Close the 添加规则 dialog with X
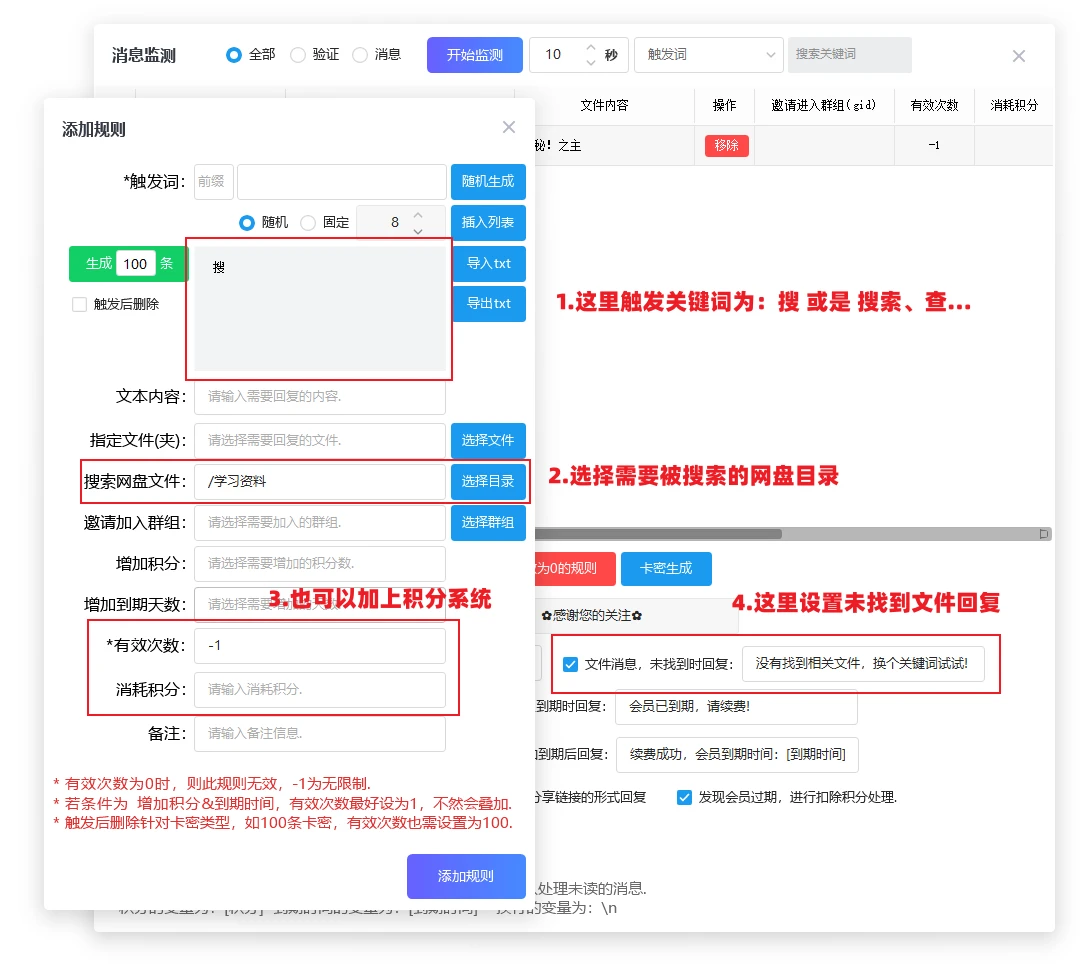 (x=509, y=127)
